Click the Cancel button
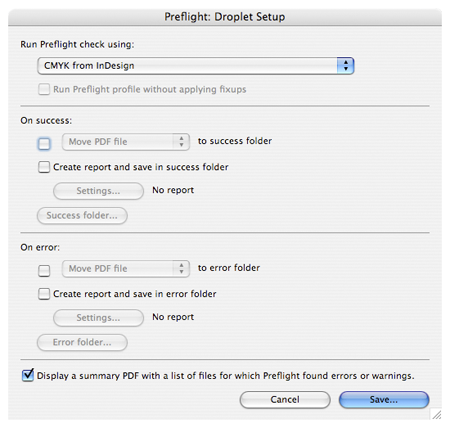Screen dimensions: 450x428 point(285,400)
